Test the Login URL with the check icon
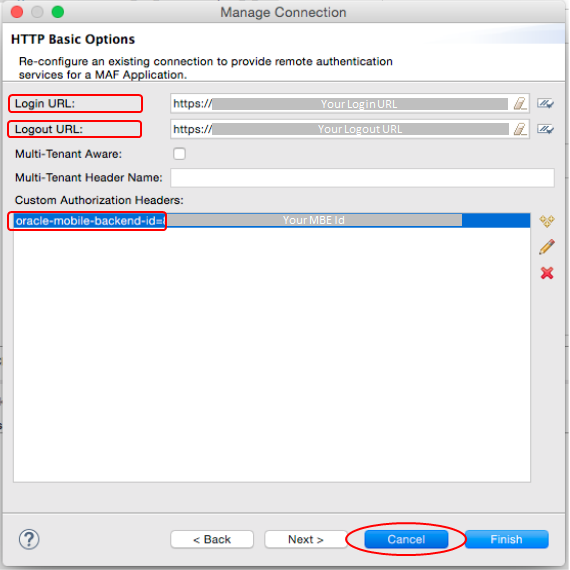Viewport: 570px width, 570px height. click(x=545, y=104)
